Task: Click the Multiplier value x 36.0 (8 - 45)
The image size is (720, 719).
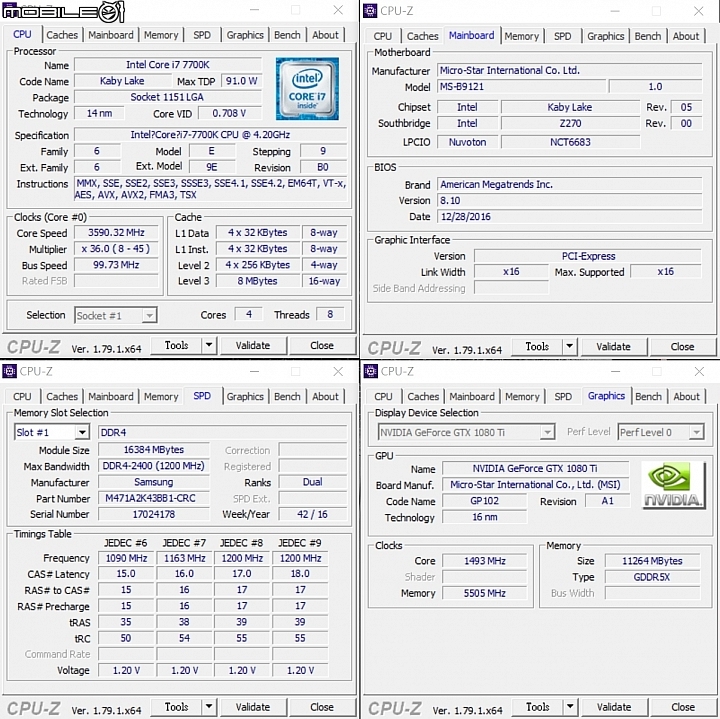Action: click(x=116, y=248)
